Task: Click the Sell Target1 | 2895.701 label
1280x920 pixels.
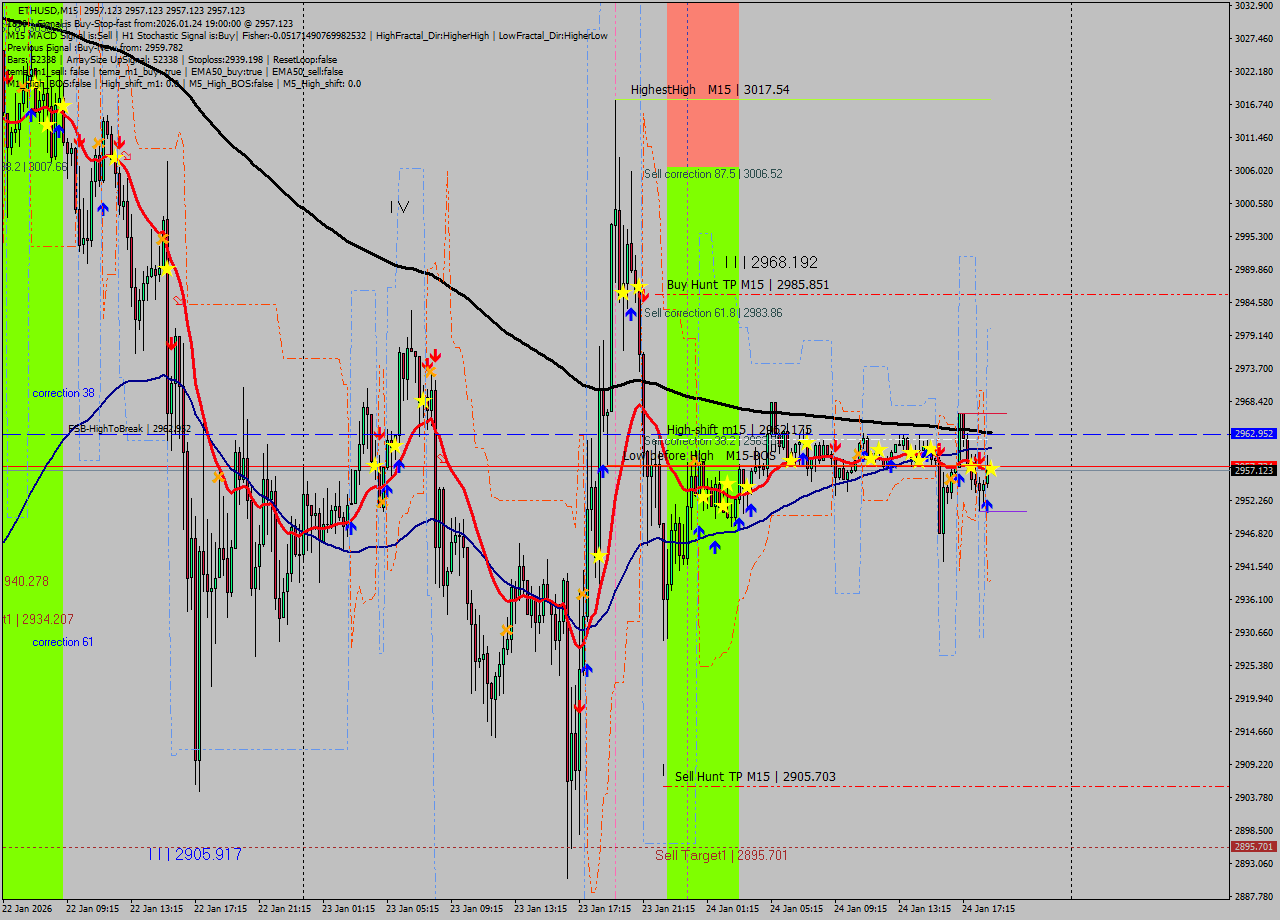Action: pyautogui.click(x=721, y=855)
